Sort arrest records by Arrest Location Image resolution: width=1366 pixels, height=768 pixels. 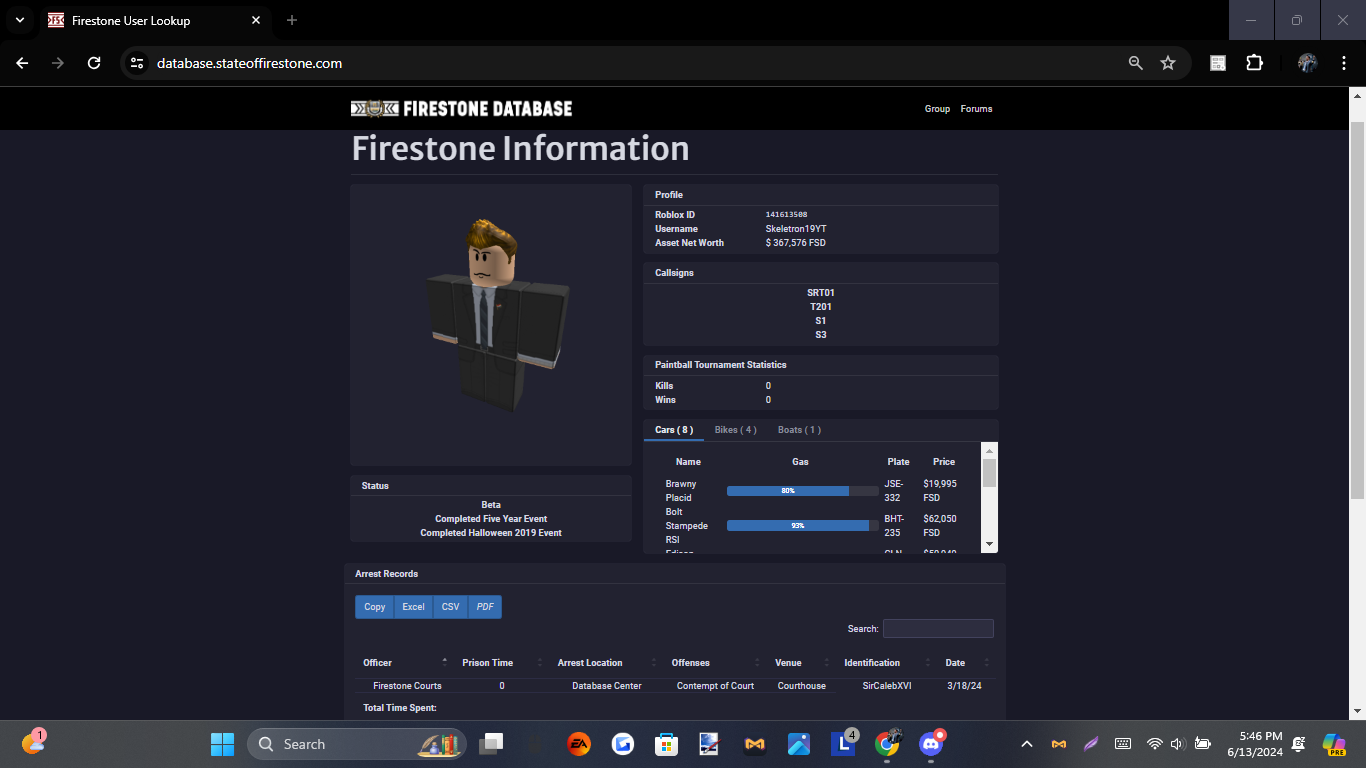click(605, 663)
